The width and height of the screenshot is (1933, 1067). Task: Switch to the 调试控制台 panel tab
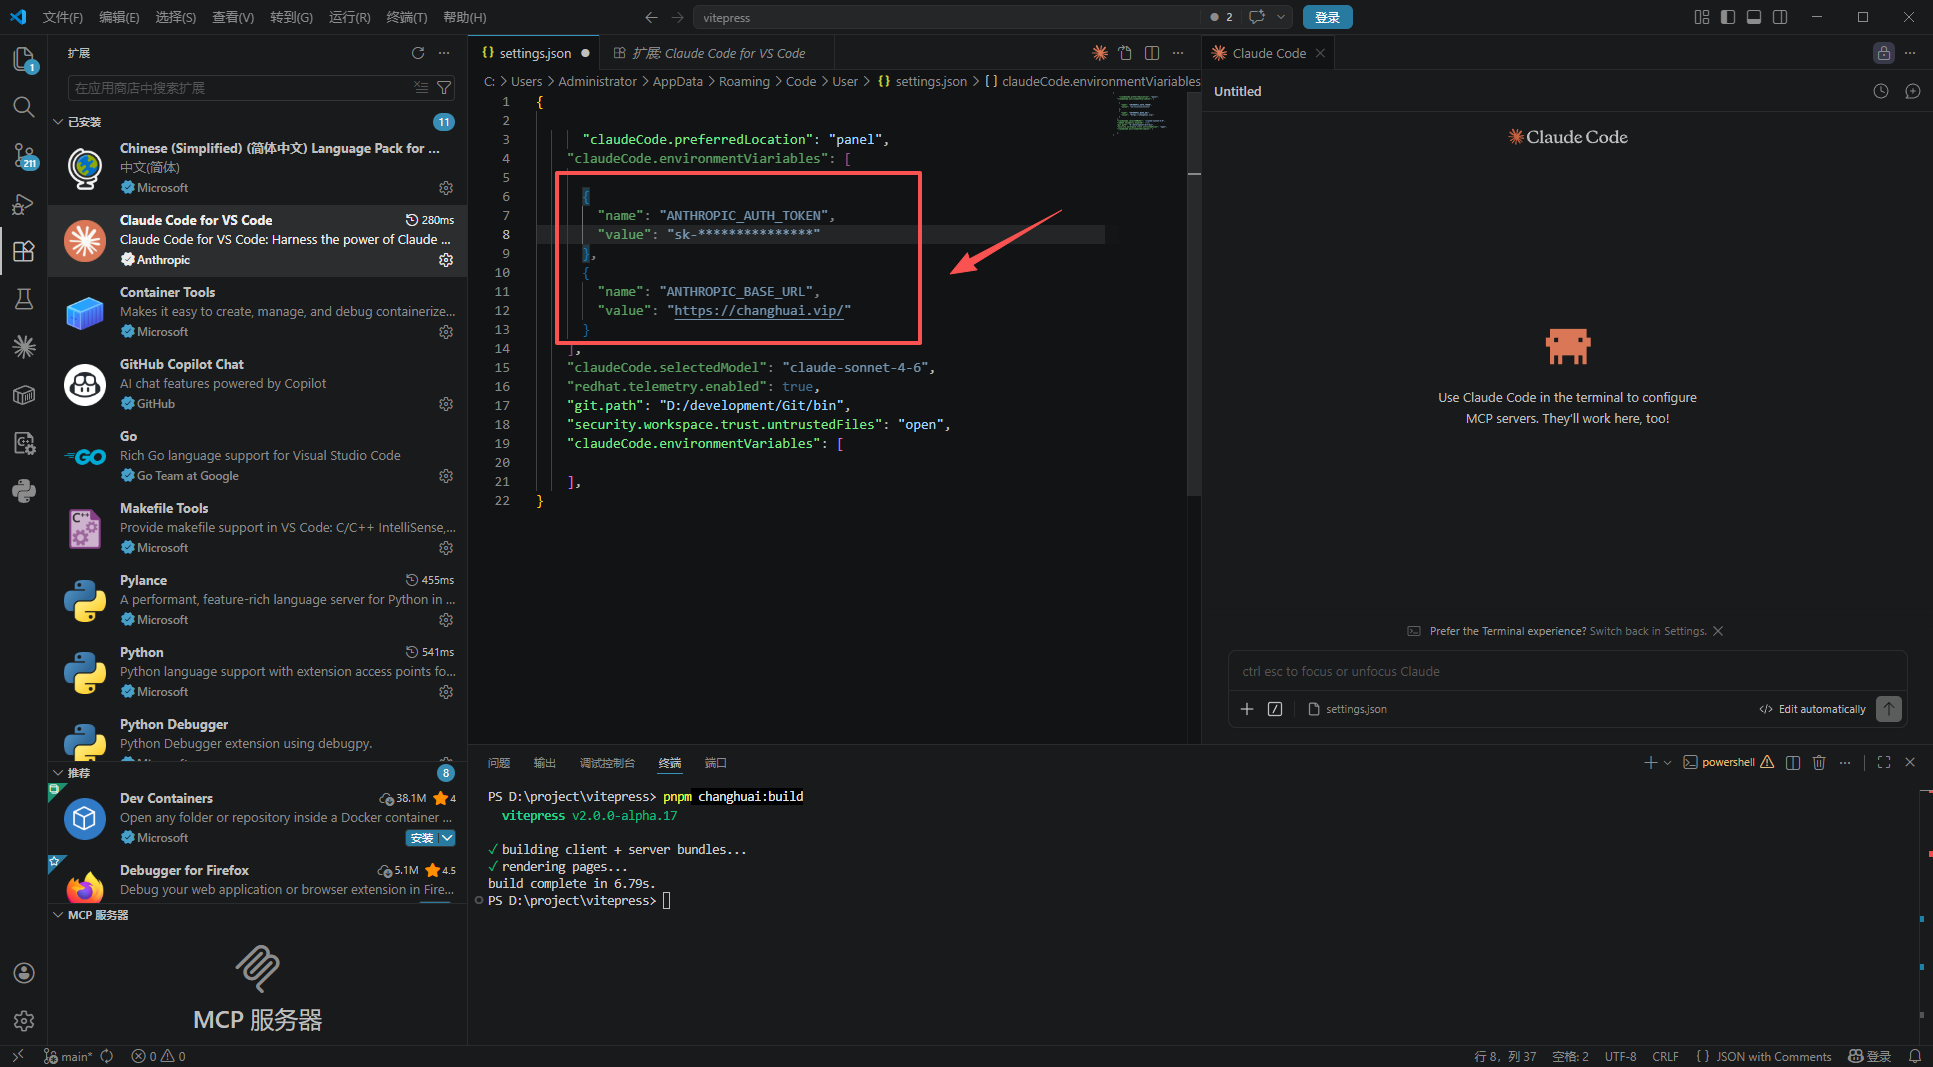coord(607,763)
